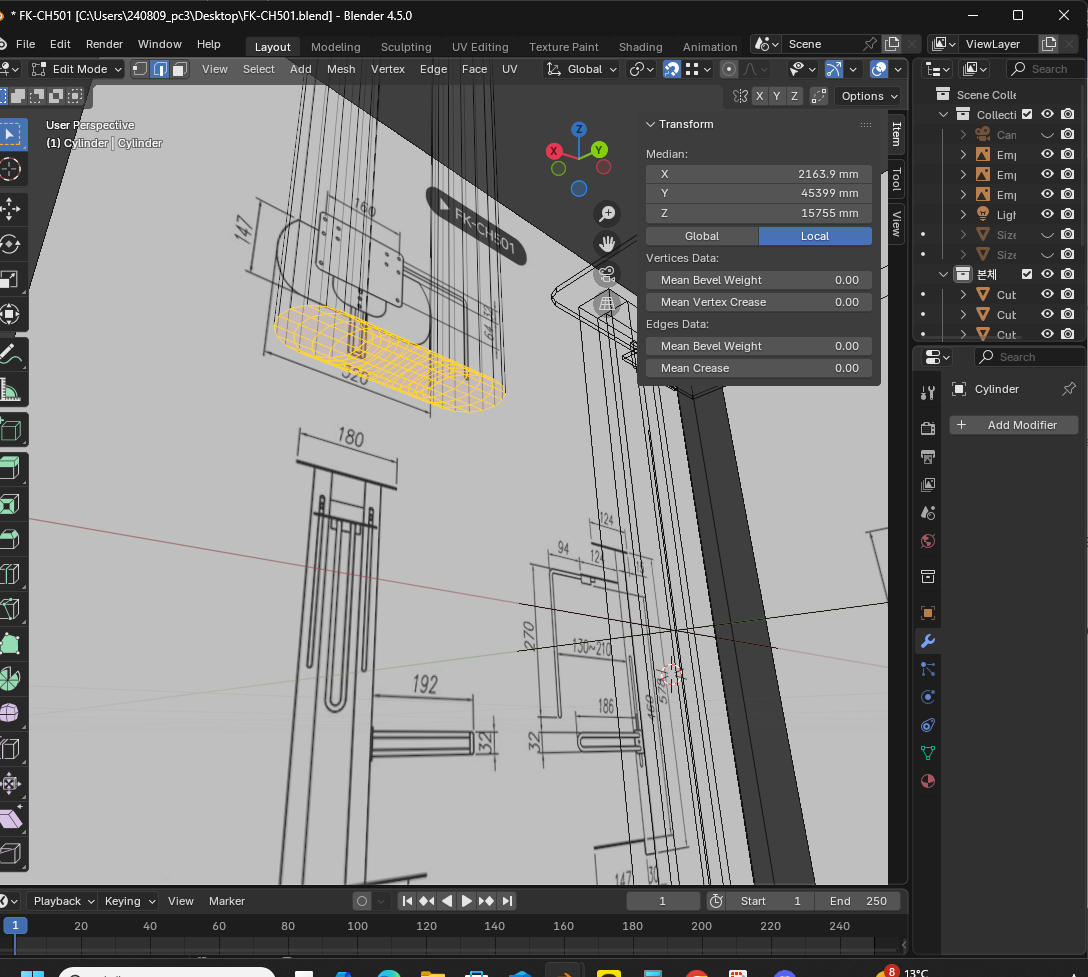Click the Add Modifier button
The width and height of the screenshot is (1088, 977).
(x=1014, y=425)
